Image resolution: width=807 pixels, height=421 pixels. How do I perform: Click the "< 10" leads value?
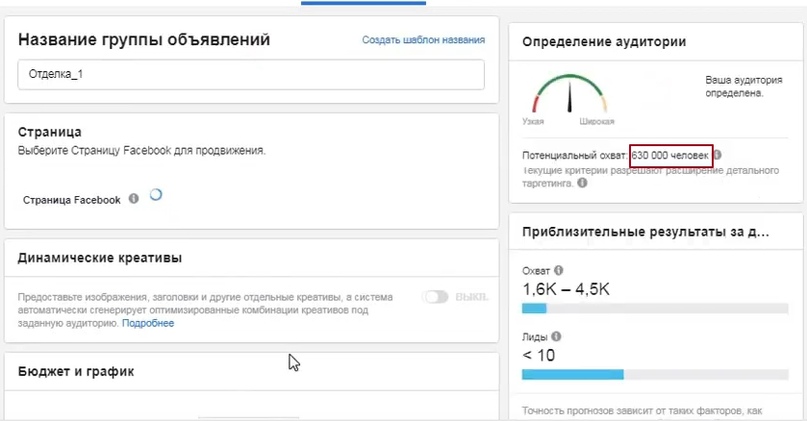pyautogui.click(x=538, y=355)
